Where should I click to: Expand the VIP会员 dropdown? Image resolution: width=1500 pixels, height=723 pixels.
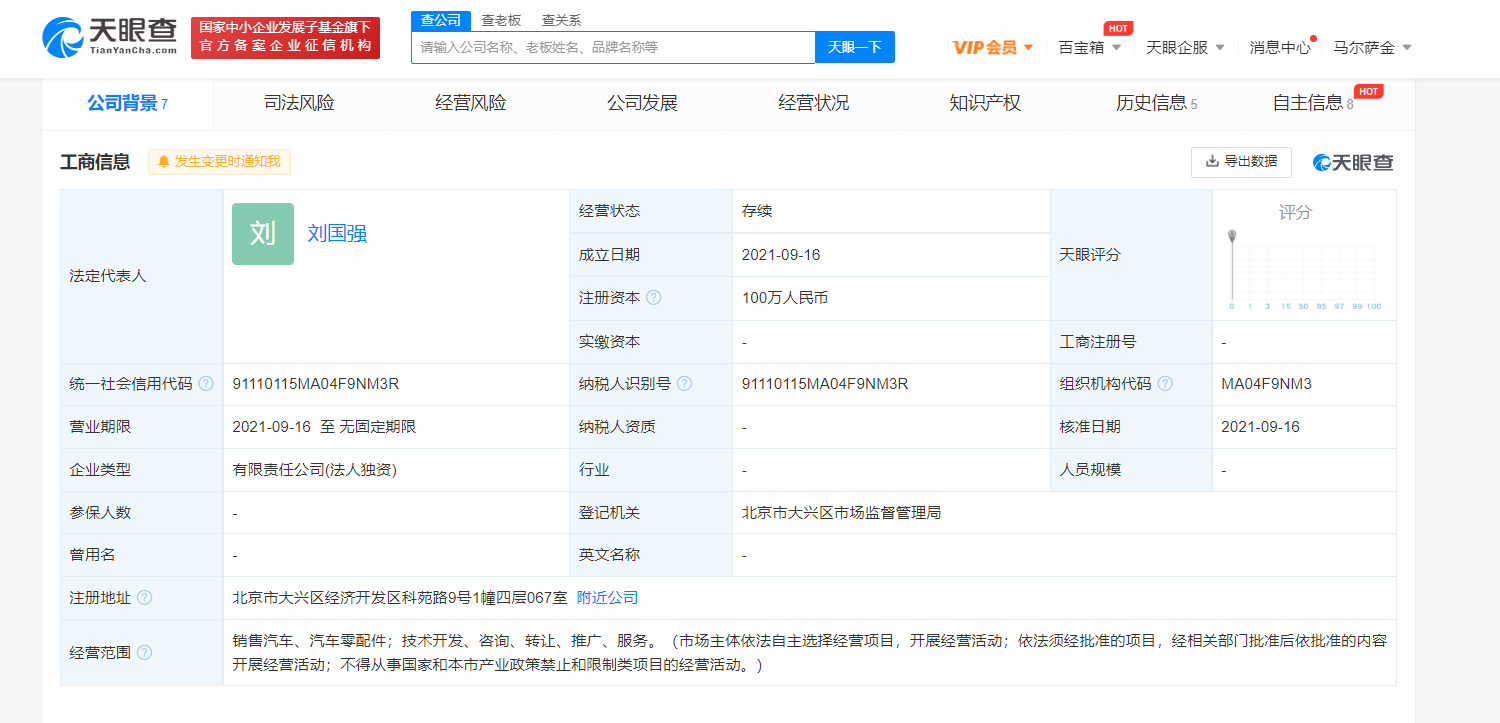point(993,47)
